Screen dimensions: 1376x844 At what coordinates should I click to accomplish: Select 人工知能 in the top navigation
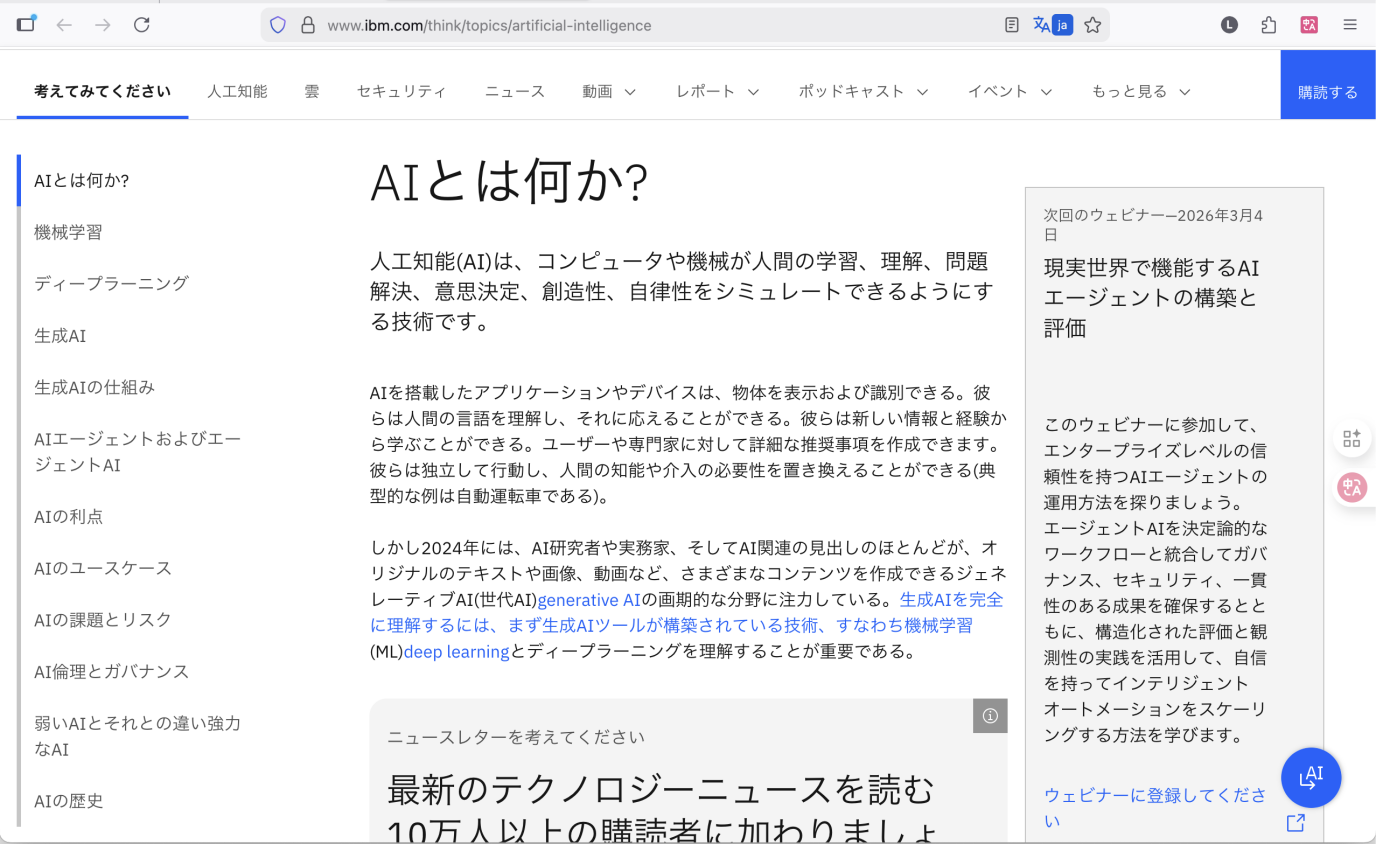pyautogui.click(x=237, y=91)
